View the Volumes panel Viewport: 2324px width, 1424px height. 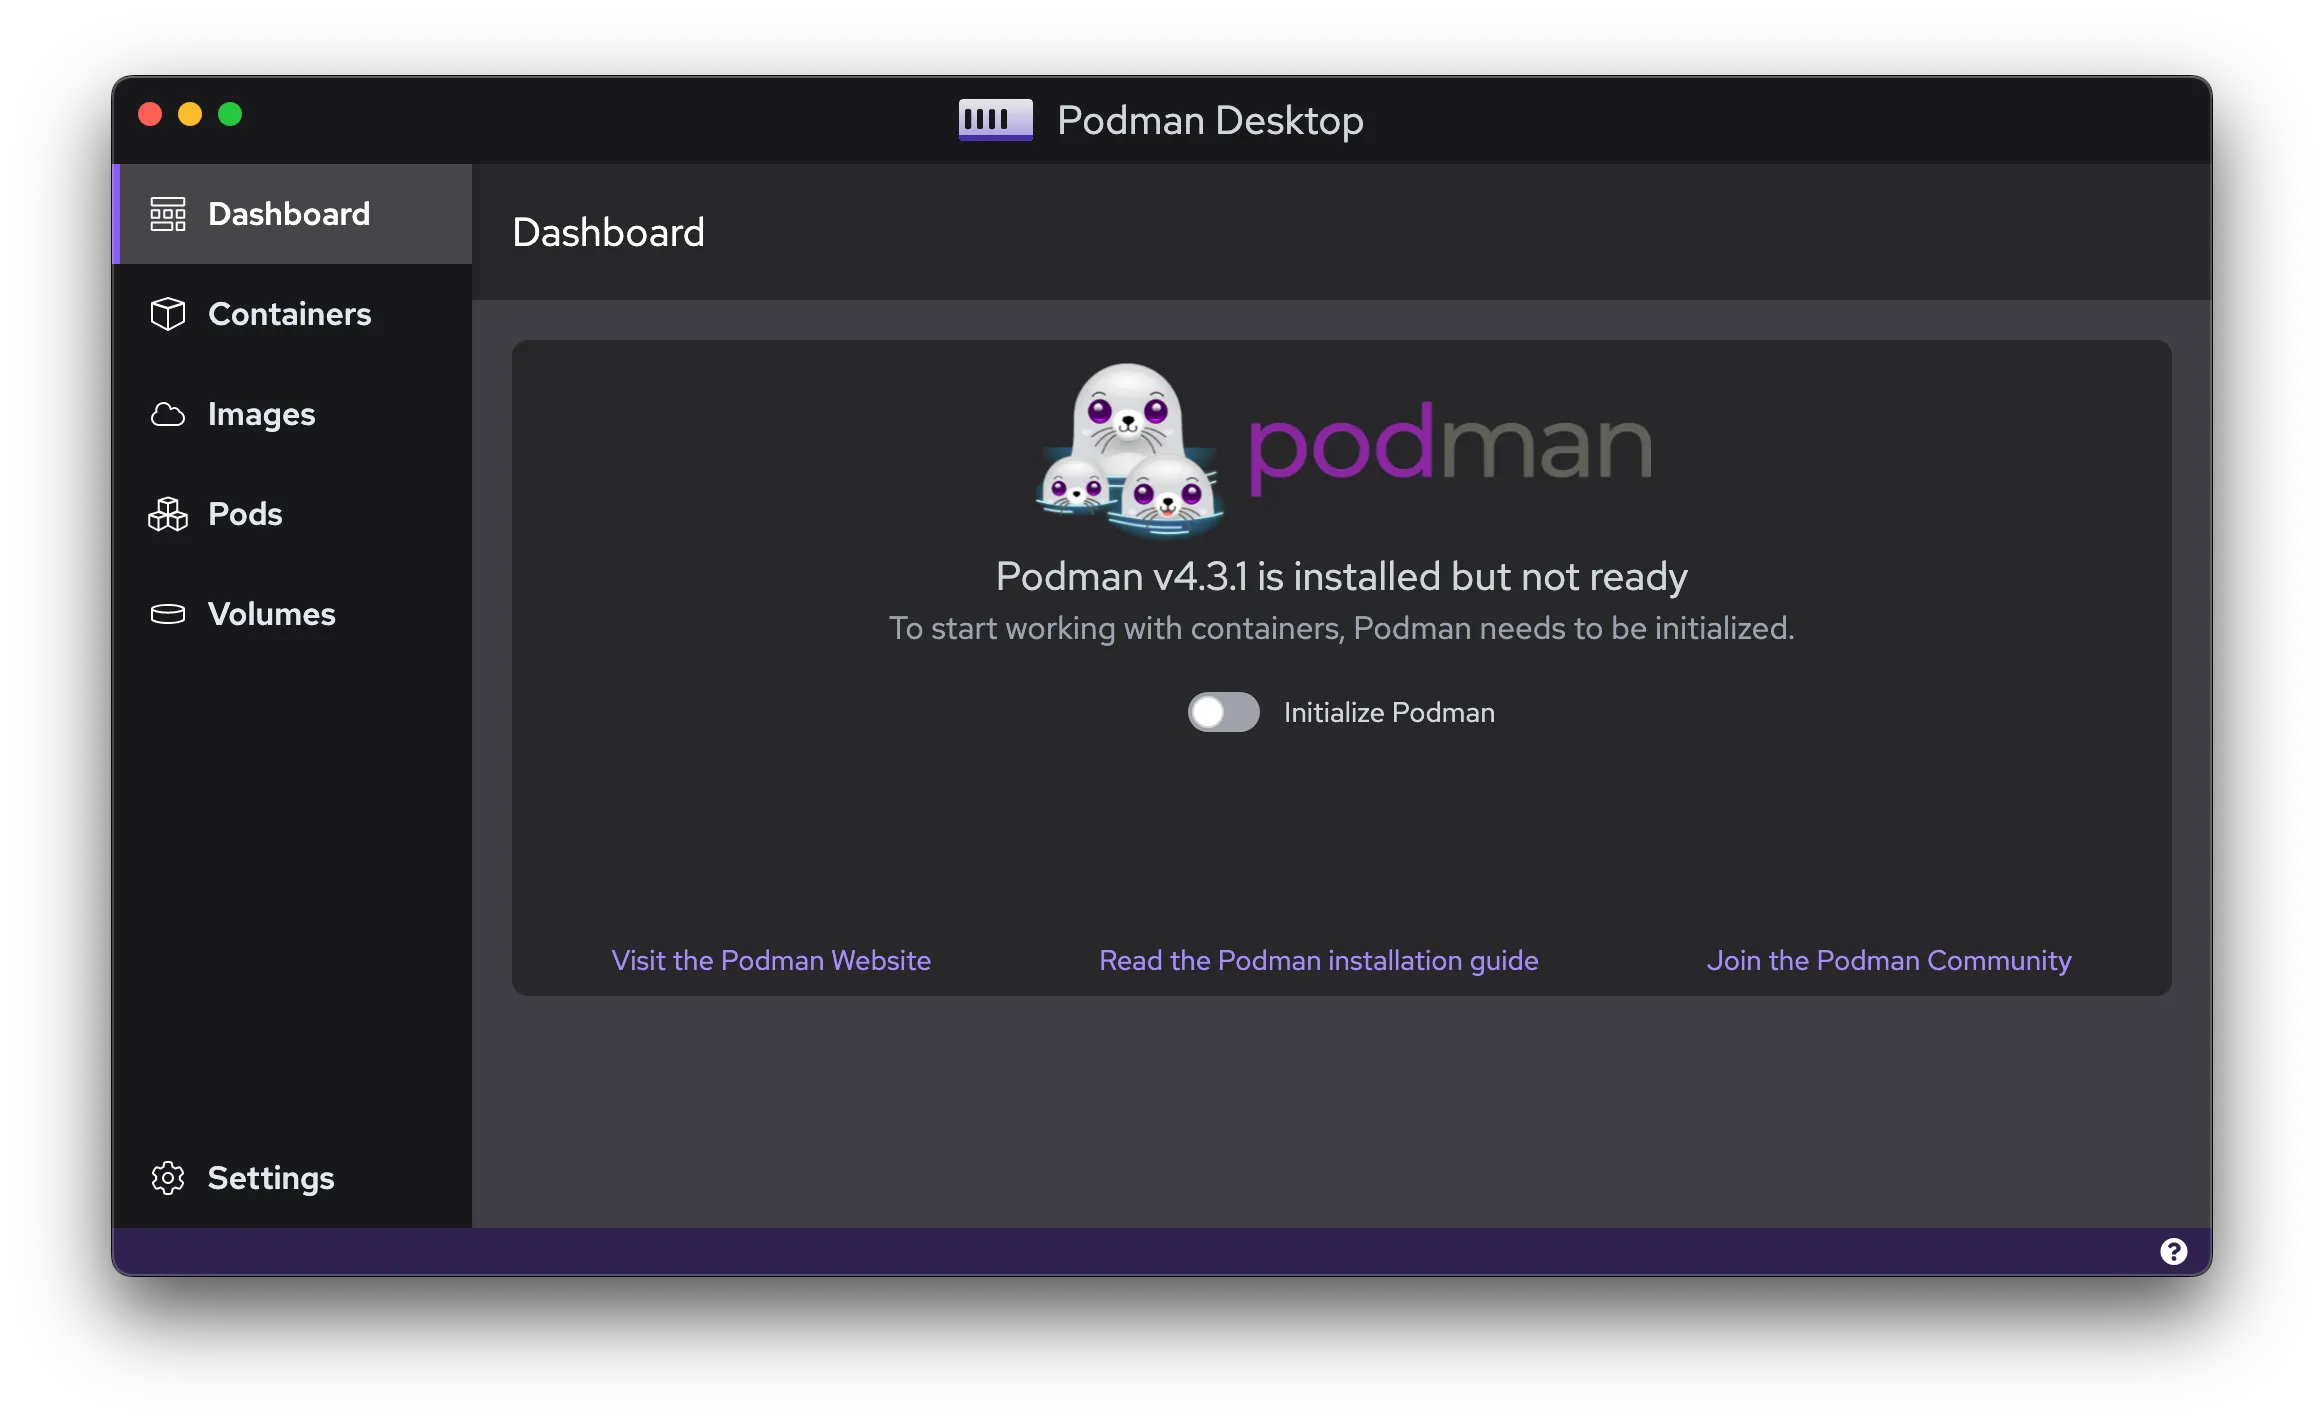(271, 613)
